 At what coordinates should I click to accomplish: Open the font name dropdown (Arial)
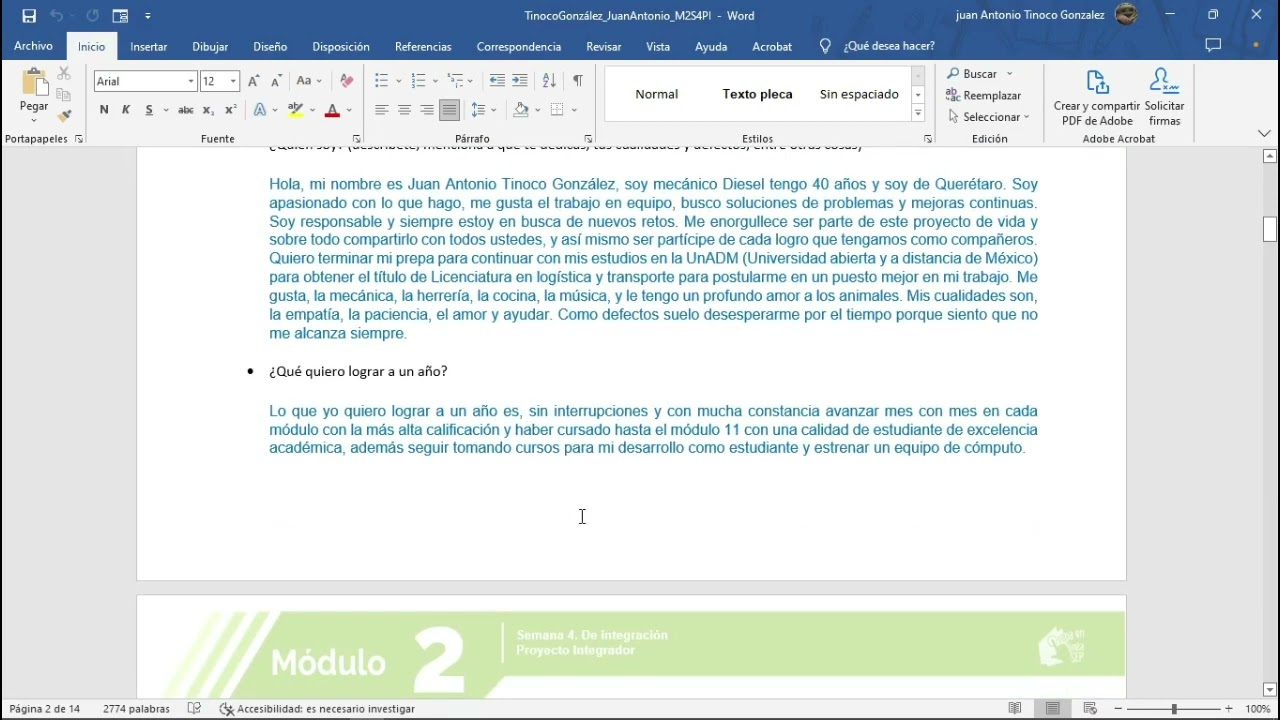pyautogui.click(x=190, y=81)
